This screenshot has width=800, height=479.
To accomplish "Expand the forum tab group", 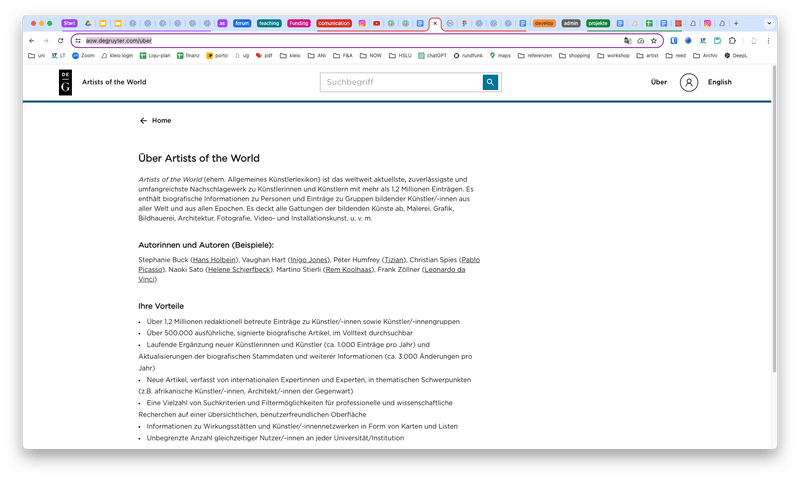I will [242, 23].
